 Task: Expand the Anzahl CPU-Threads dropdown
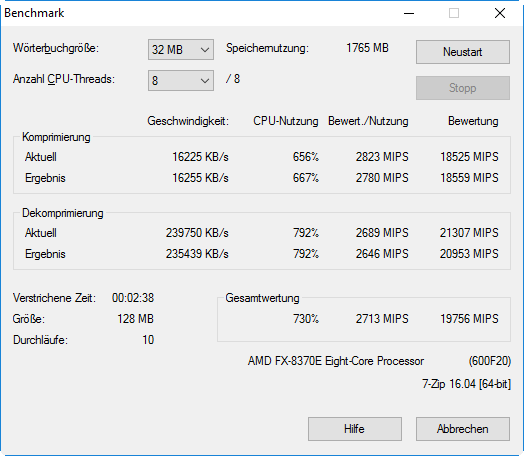pos(181,80)
